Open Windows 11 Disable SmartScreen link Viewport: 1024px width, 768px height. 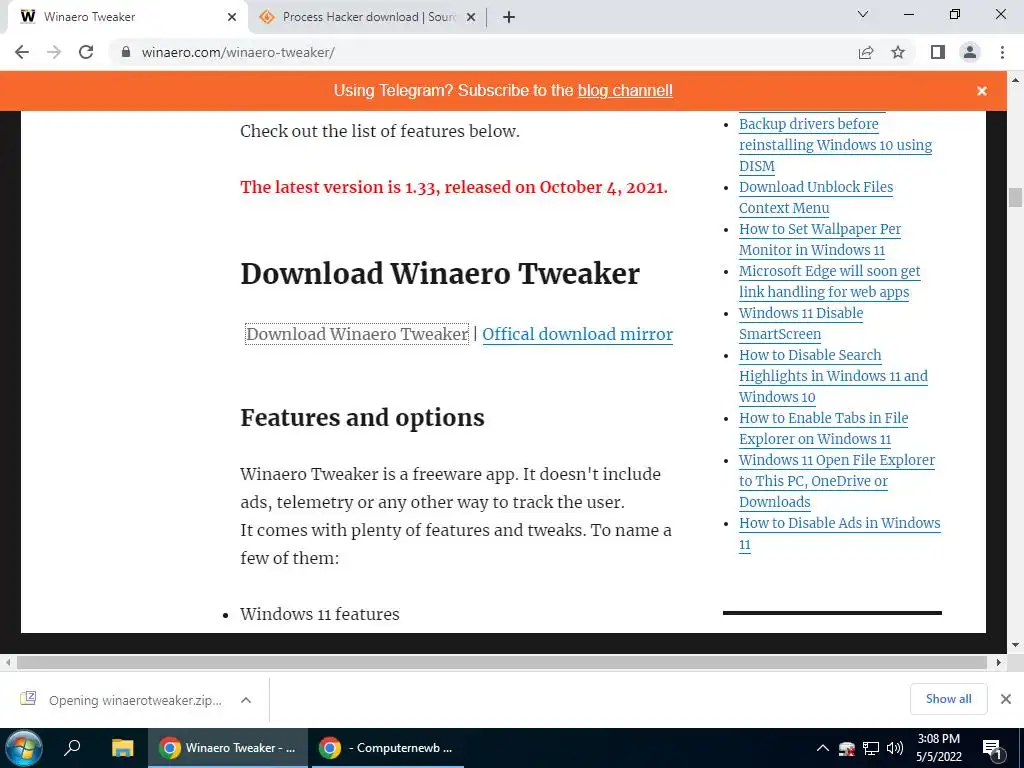[x=801, y=323]
